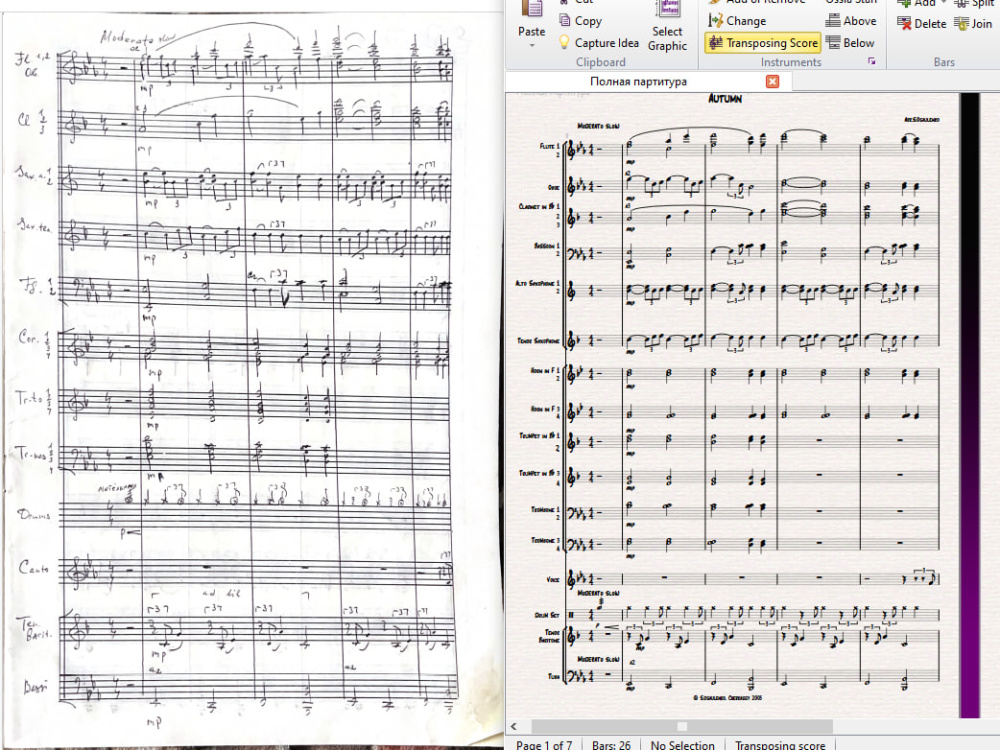
Task: Close the Полная партитура score tab
Action: 772,82
